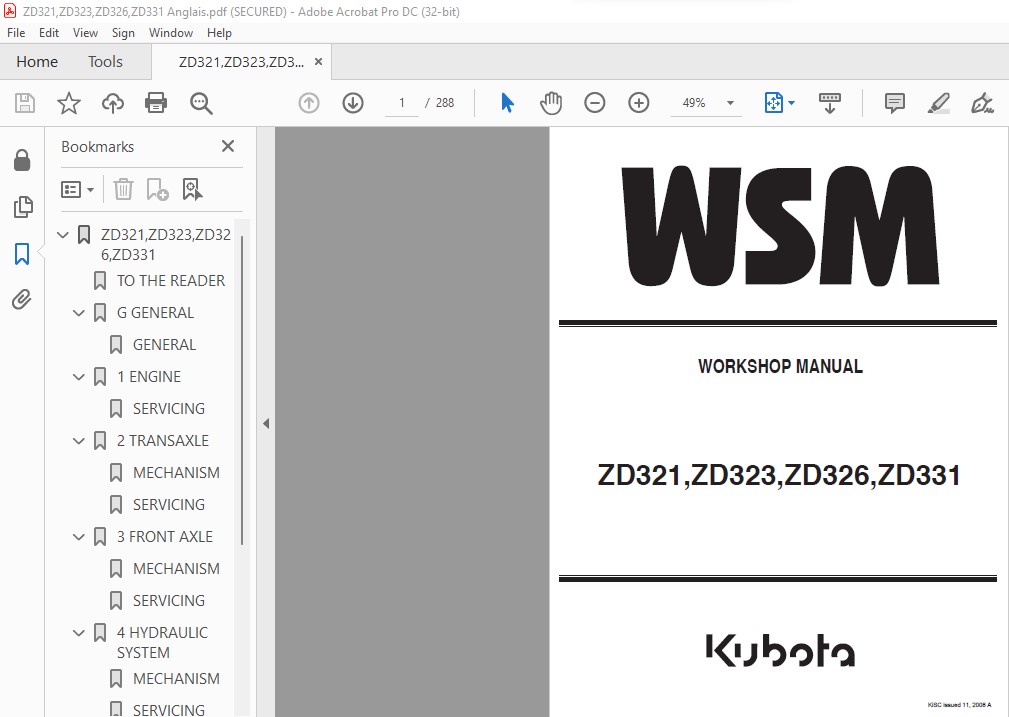Select the 3 FRONT AXLE bookmark label
This screenshot has height=717, width=1009.
(x=165, y=537)
